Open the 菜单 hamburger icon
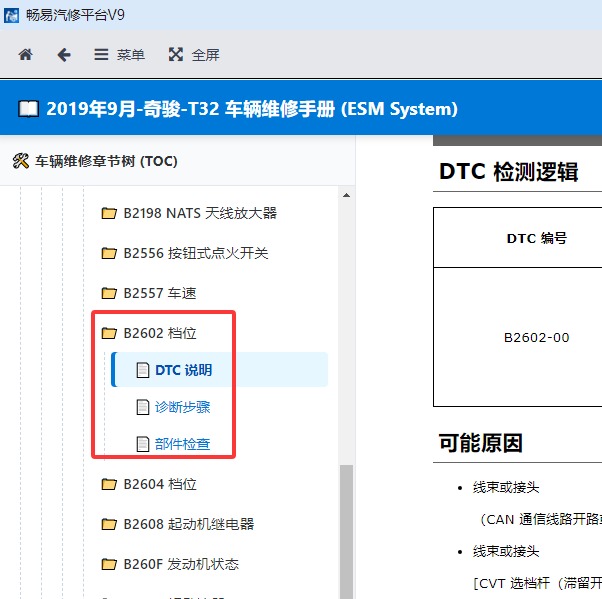 (x=101, y=55)
